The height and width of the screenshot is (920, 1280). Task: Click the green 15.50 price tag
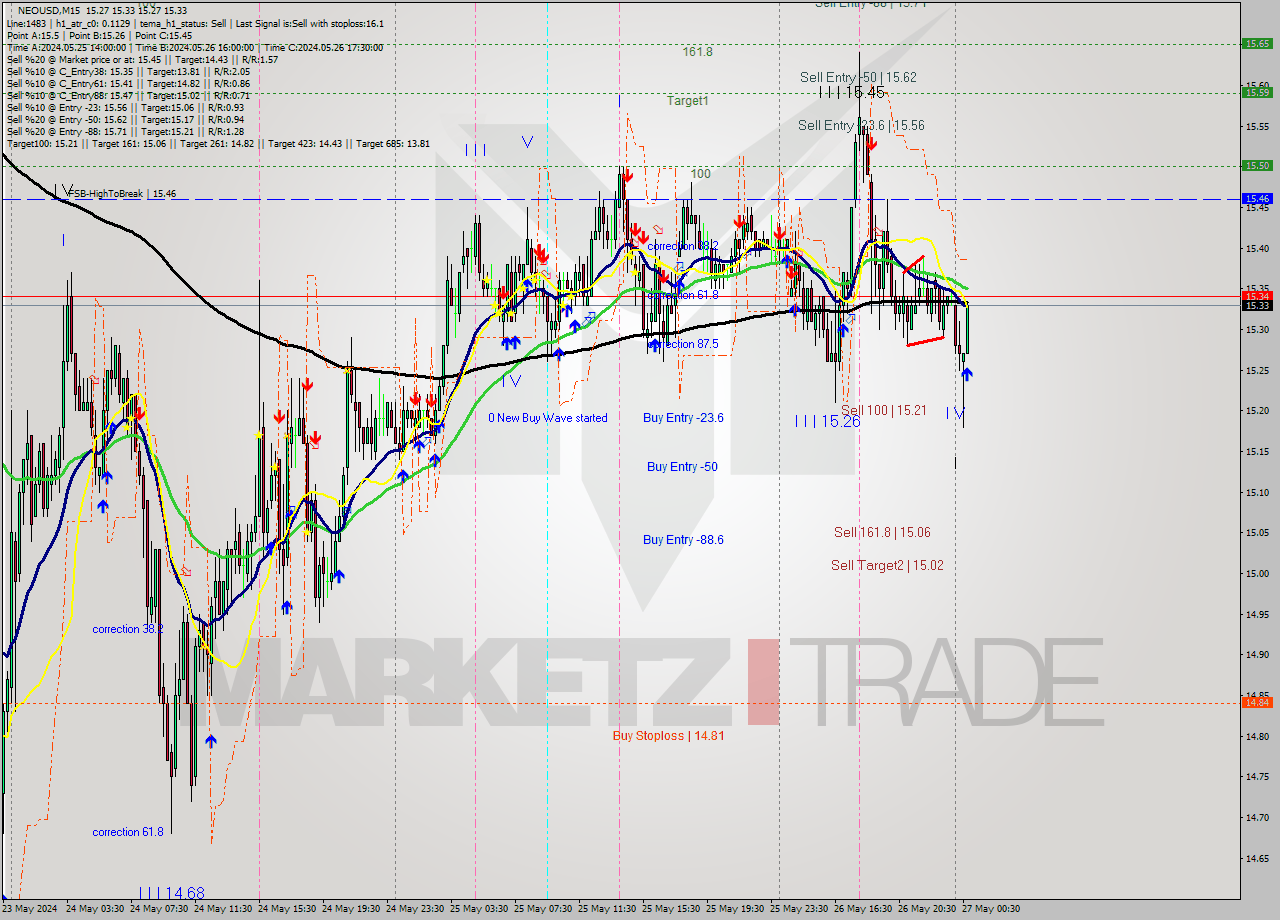1256,165
